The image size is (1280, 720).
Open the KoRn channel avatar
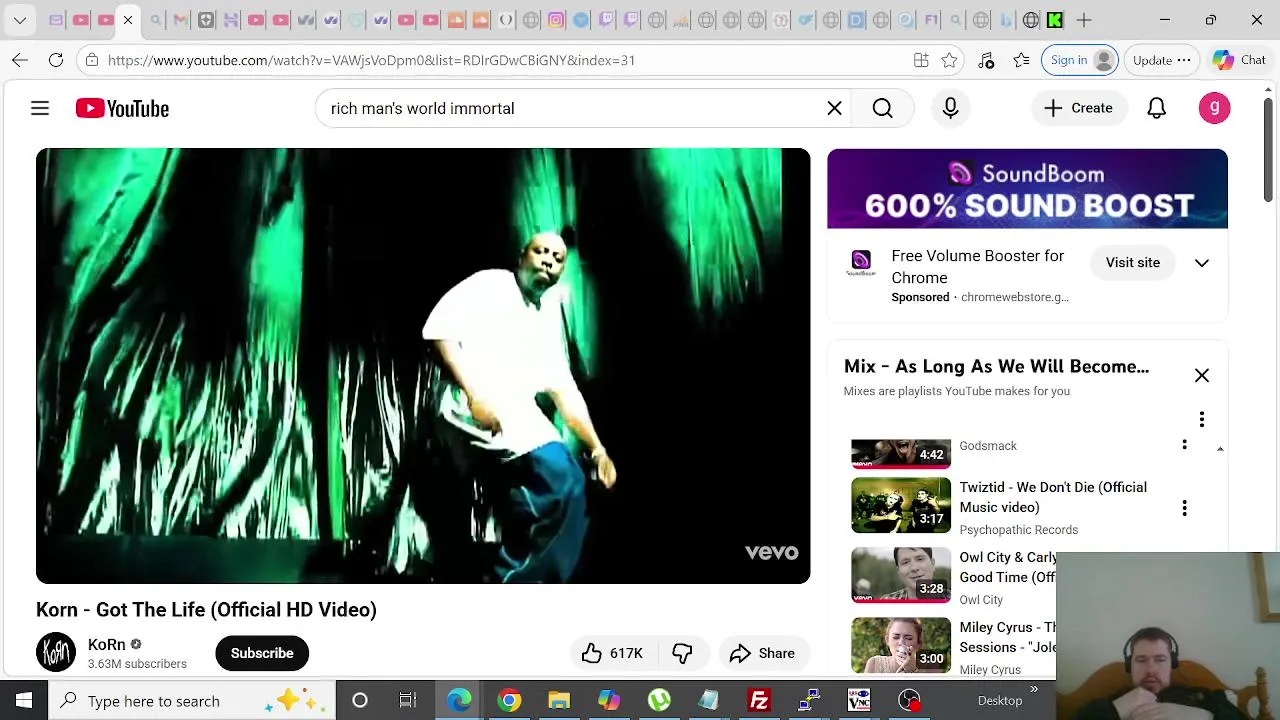[56, 652]
